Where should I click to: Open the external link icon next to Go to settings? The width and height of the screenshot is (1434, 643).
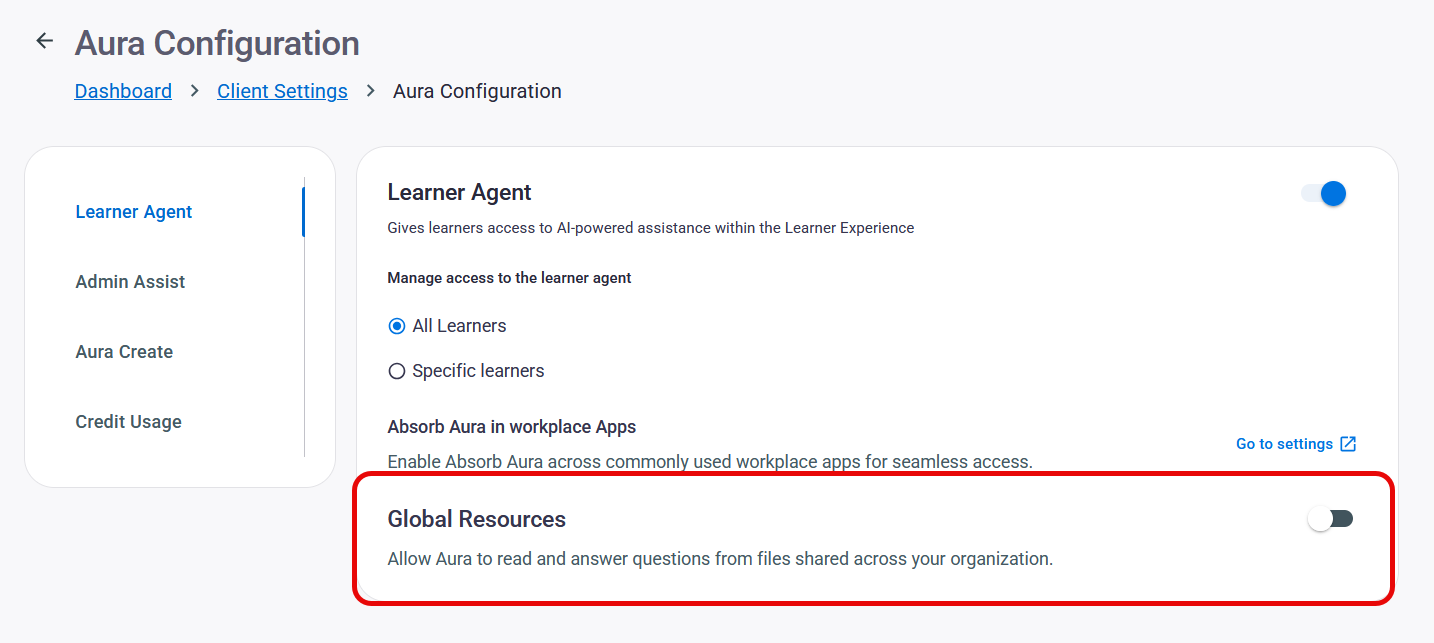(1348, 444)
